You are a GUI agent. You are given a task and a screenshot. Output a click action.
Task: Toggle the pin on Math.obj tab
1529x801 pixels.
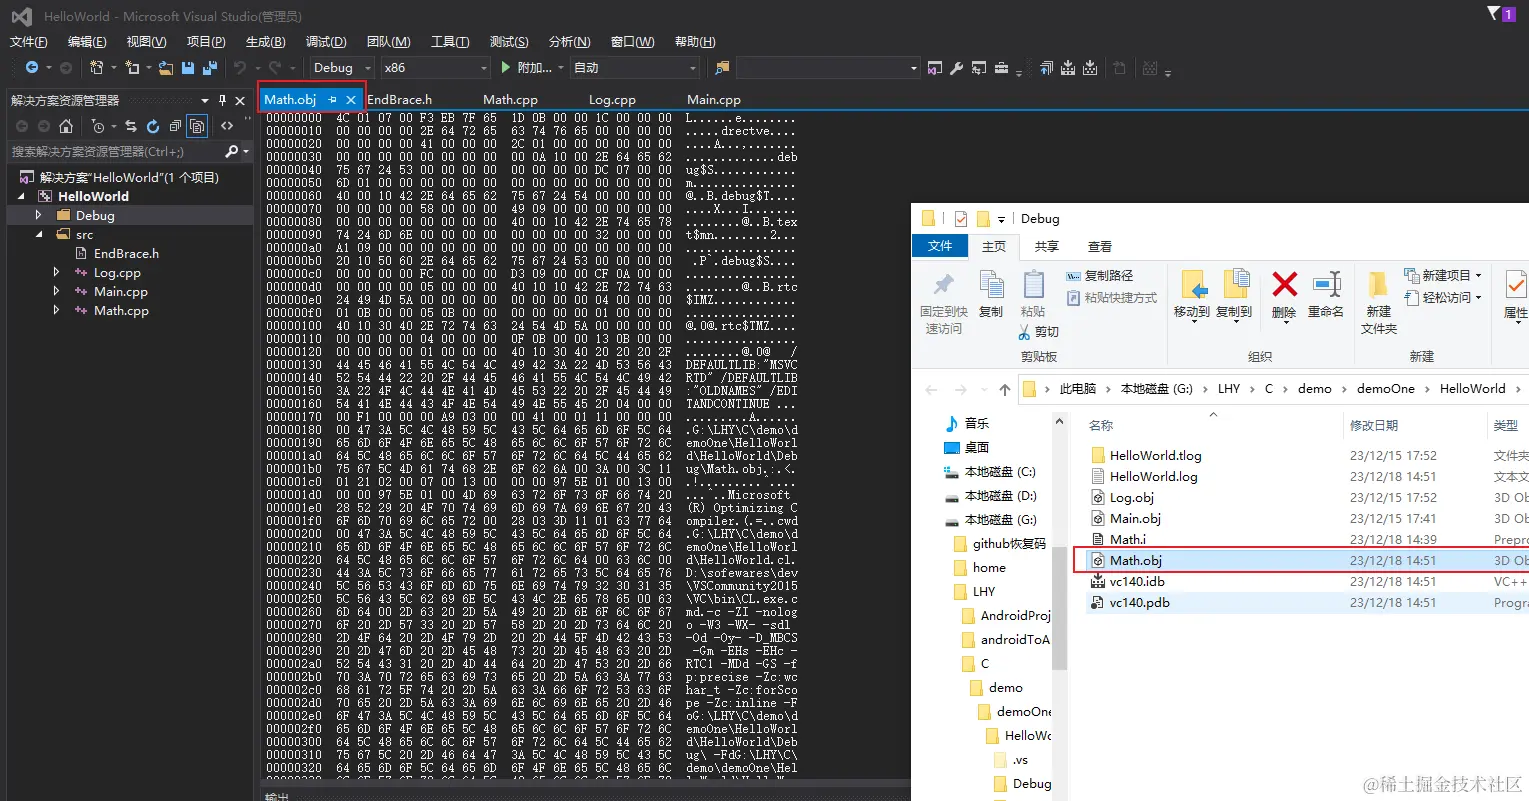pyautogui.click(x=332, y=100)
